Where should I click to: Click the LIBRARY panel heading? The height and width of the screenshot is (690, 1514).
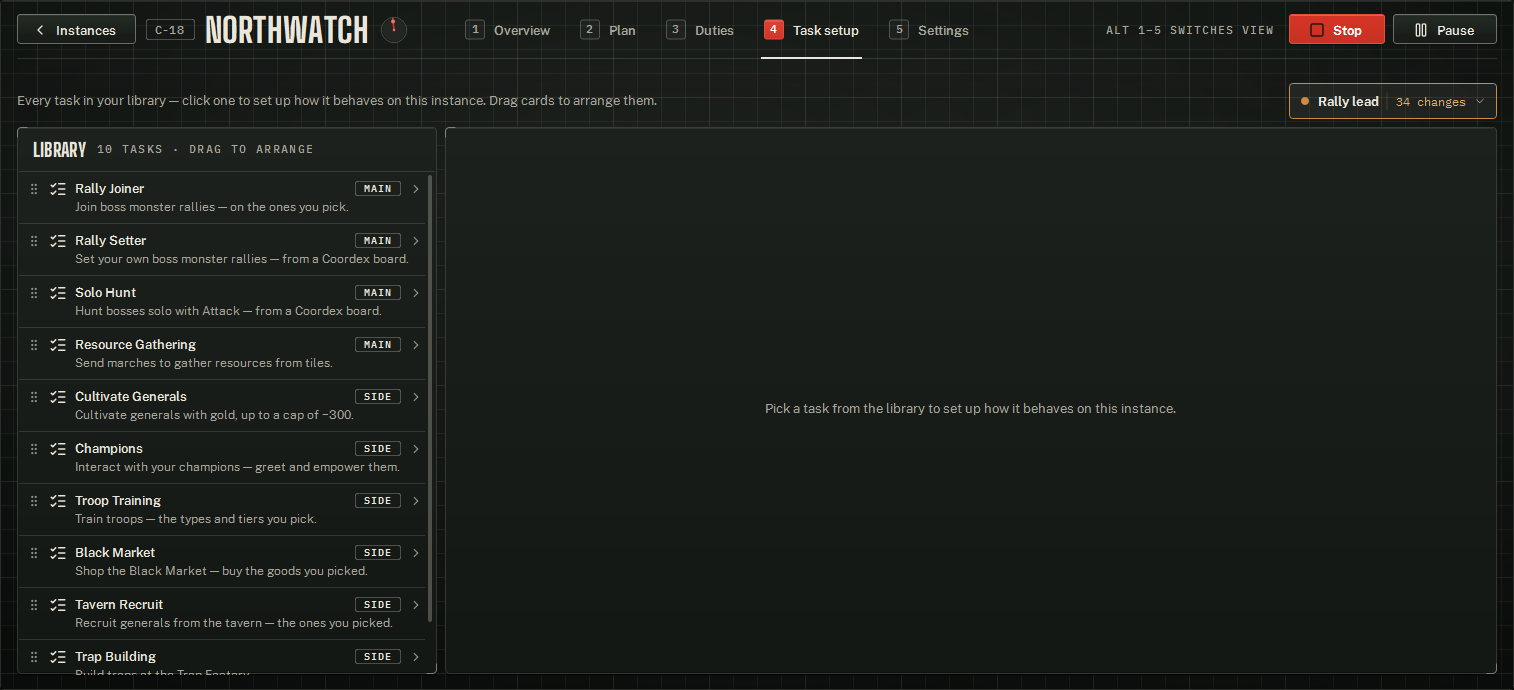(60, 150)
